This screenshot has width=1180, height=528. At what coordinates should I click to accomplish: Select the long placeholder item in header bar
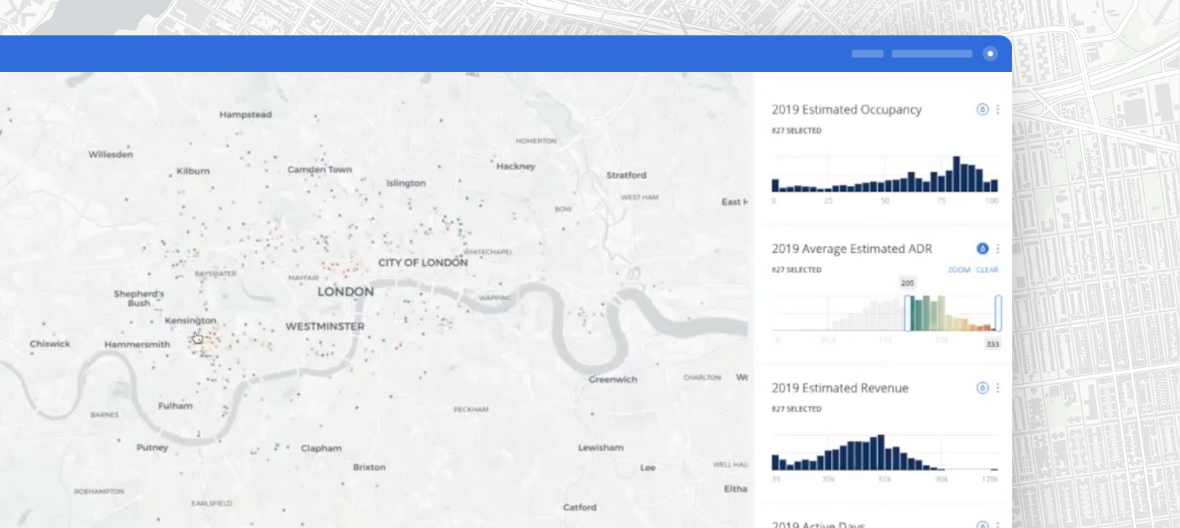[x=931, y=54]
